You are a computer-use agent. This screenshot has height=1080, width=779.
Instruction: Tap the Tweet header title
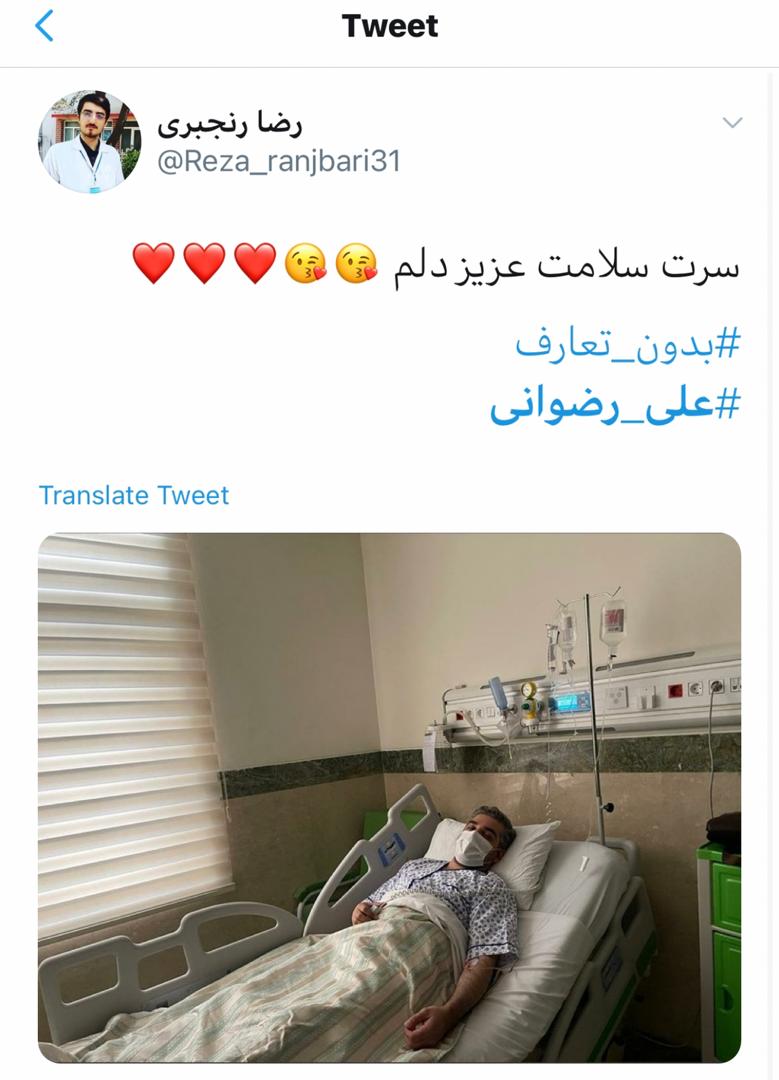[x=390, y=26]
